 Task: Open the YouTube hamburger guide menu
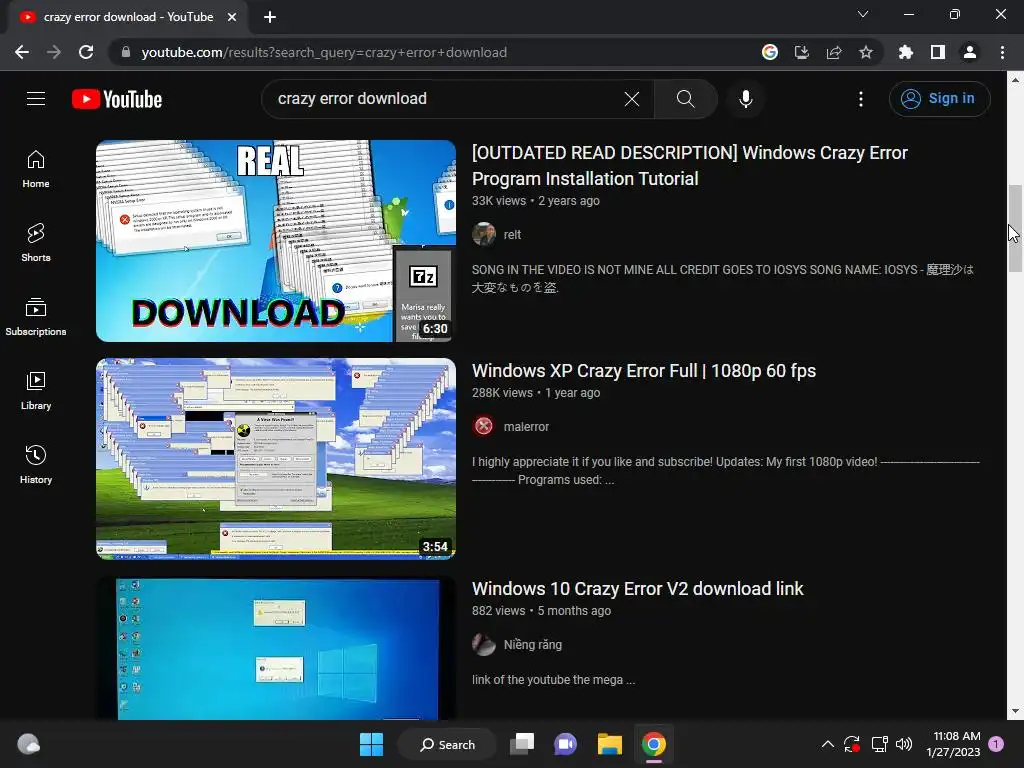click(x=36, y=99)
